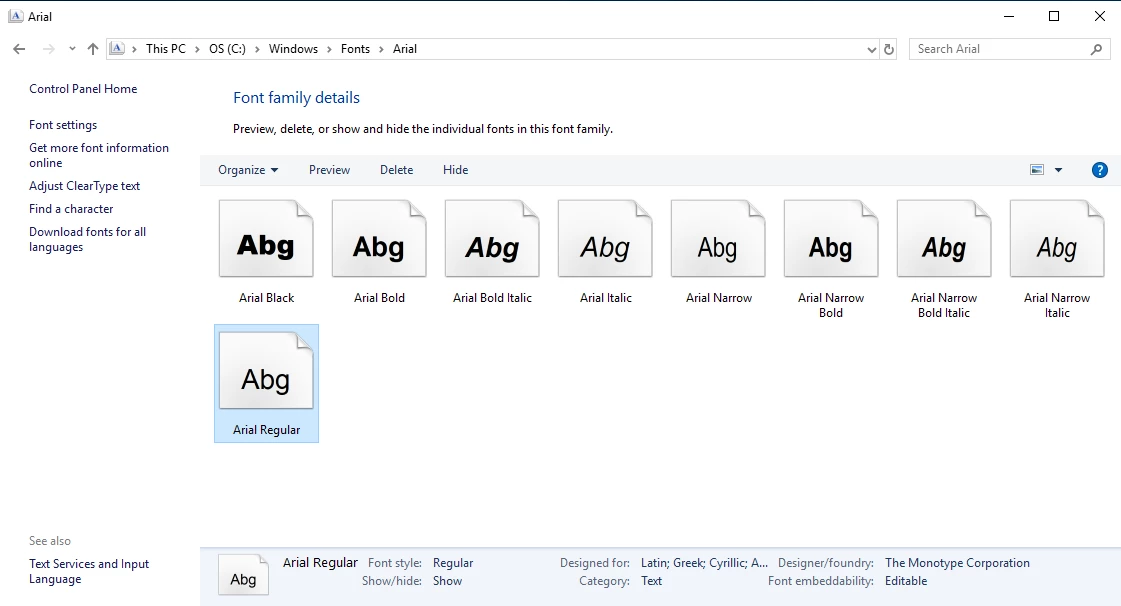Select the Arial Italic font icon
This screenshot has height=606, width=1121.
[605, 239]
